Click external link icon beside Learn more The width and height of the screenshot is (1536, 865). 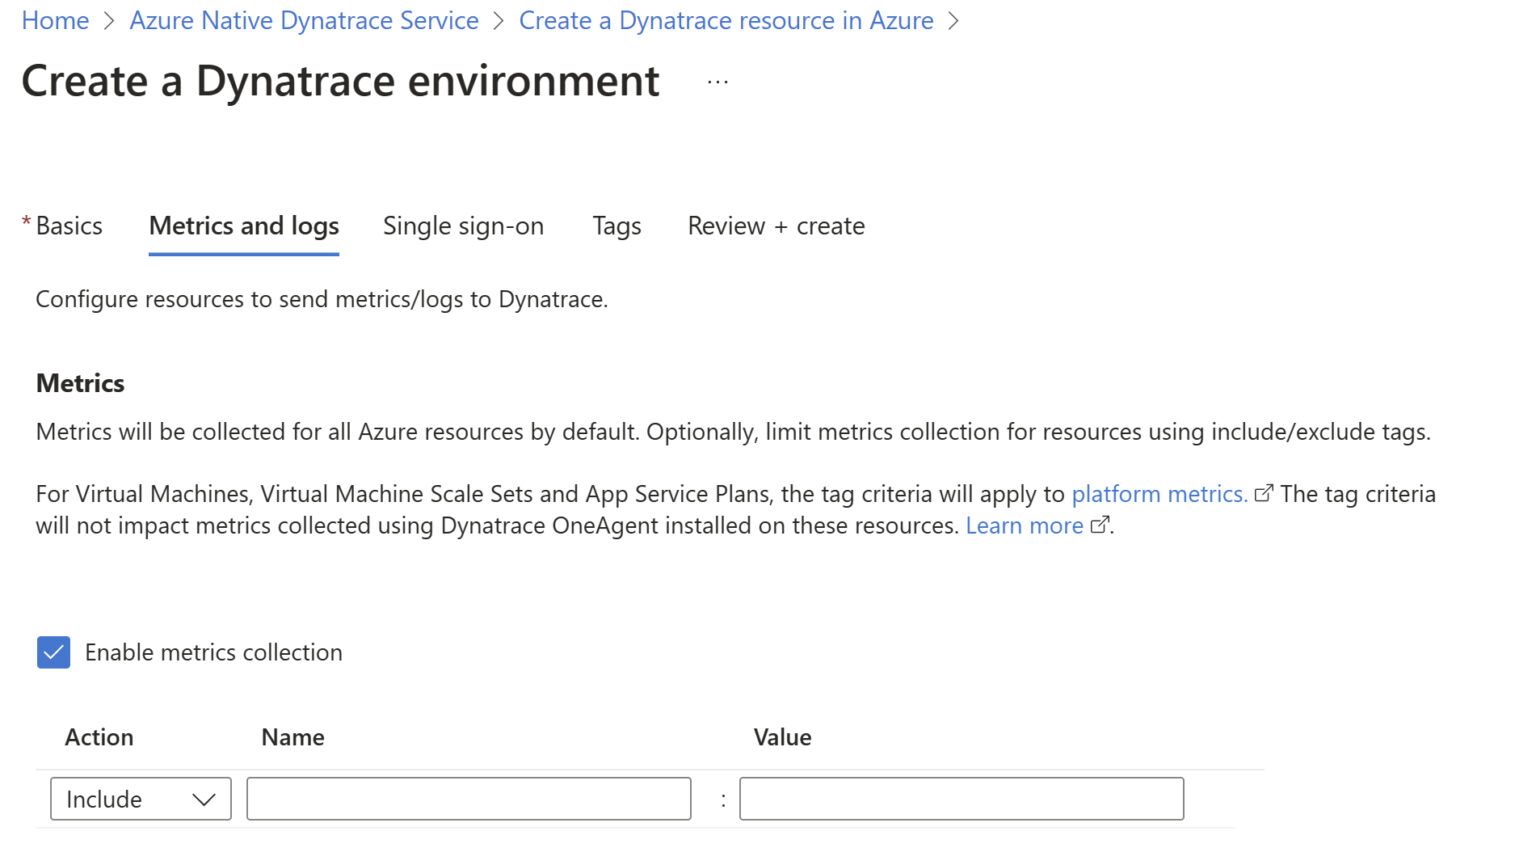[x=1099, y=526]
